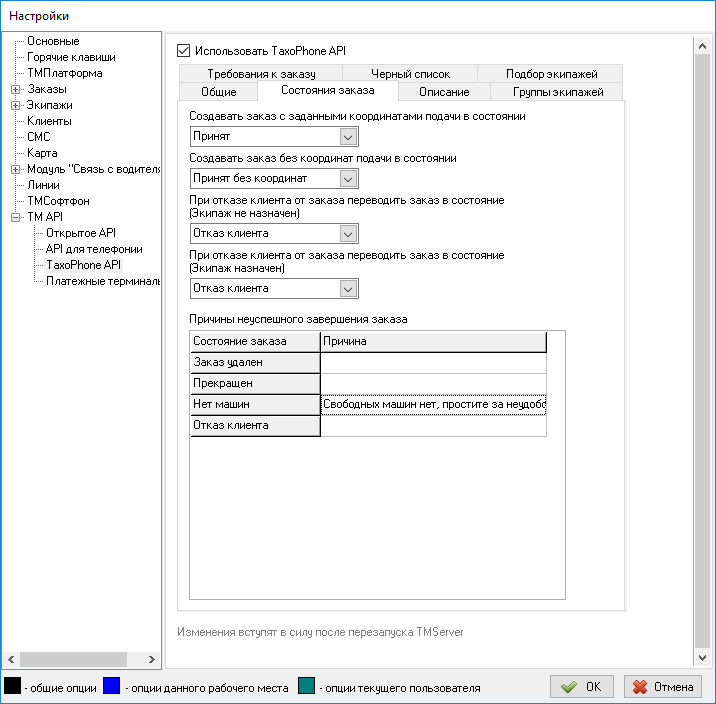Click the reason cell for Нет машин
The width and height of the screenshot is (716, 704).
(433, 405)
